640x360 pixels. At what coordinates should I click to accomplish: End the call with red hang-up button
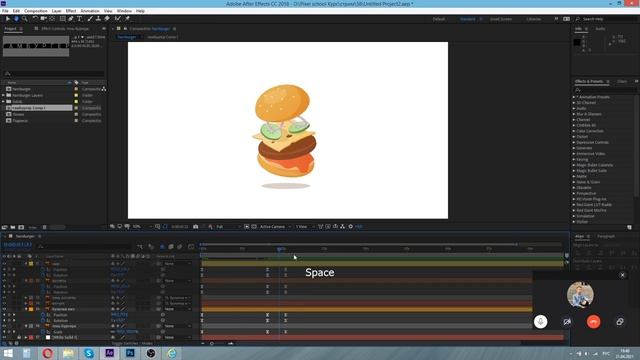(x=593, y=322)
